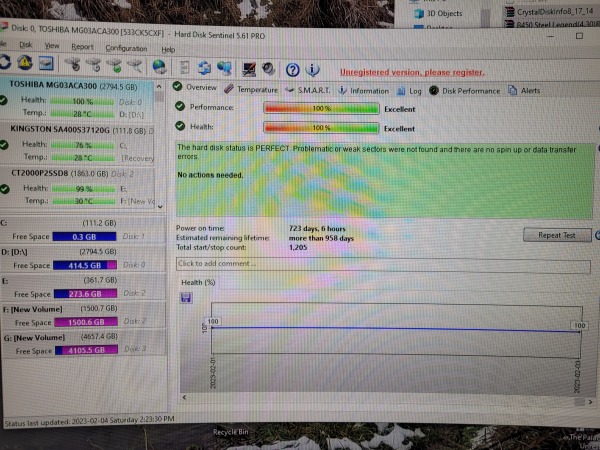
Task: Click the 'Click to add comment' field
Action: (383, 264)
